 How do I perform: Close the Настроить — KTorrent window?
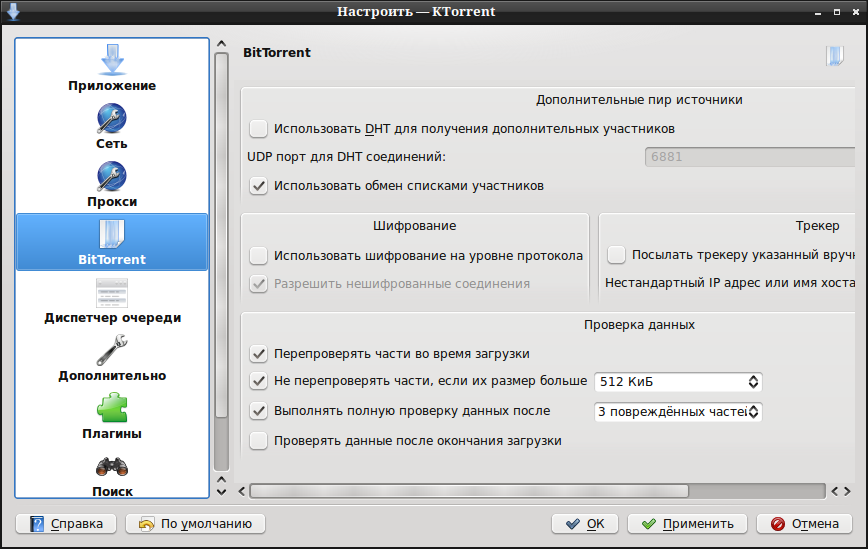coord(856,12)
